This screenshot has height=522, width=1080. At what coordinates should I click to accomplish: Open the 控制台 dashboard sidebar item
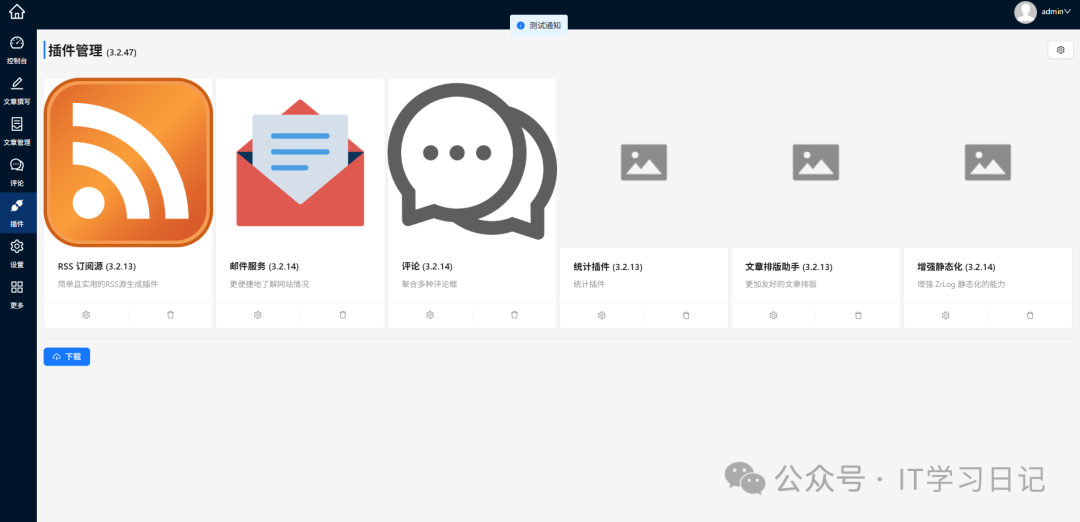point(17,50)
